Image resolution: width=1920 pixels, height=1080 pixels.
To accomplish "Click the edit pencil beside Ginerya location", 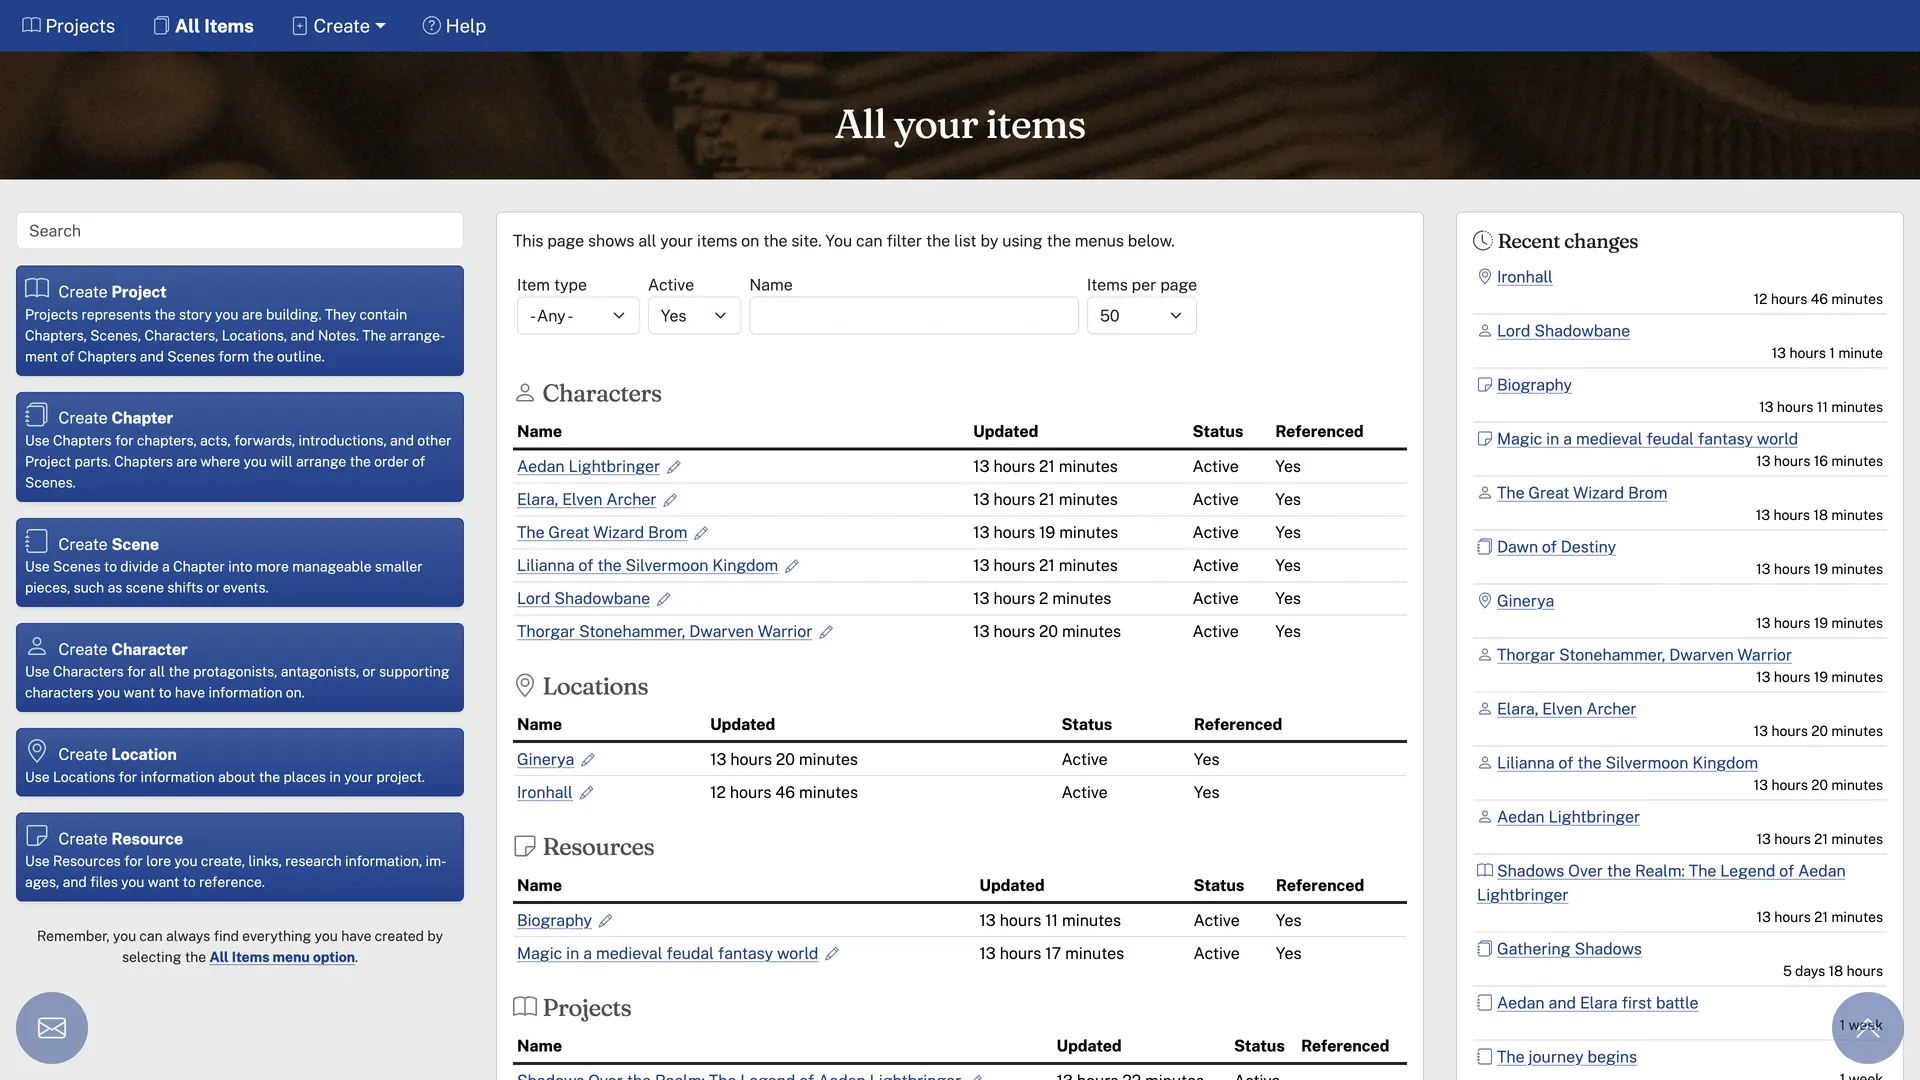I will pyautogui.click(x=588, y=760).
